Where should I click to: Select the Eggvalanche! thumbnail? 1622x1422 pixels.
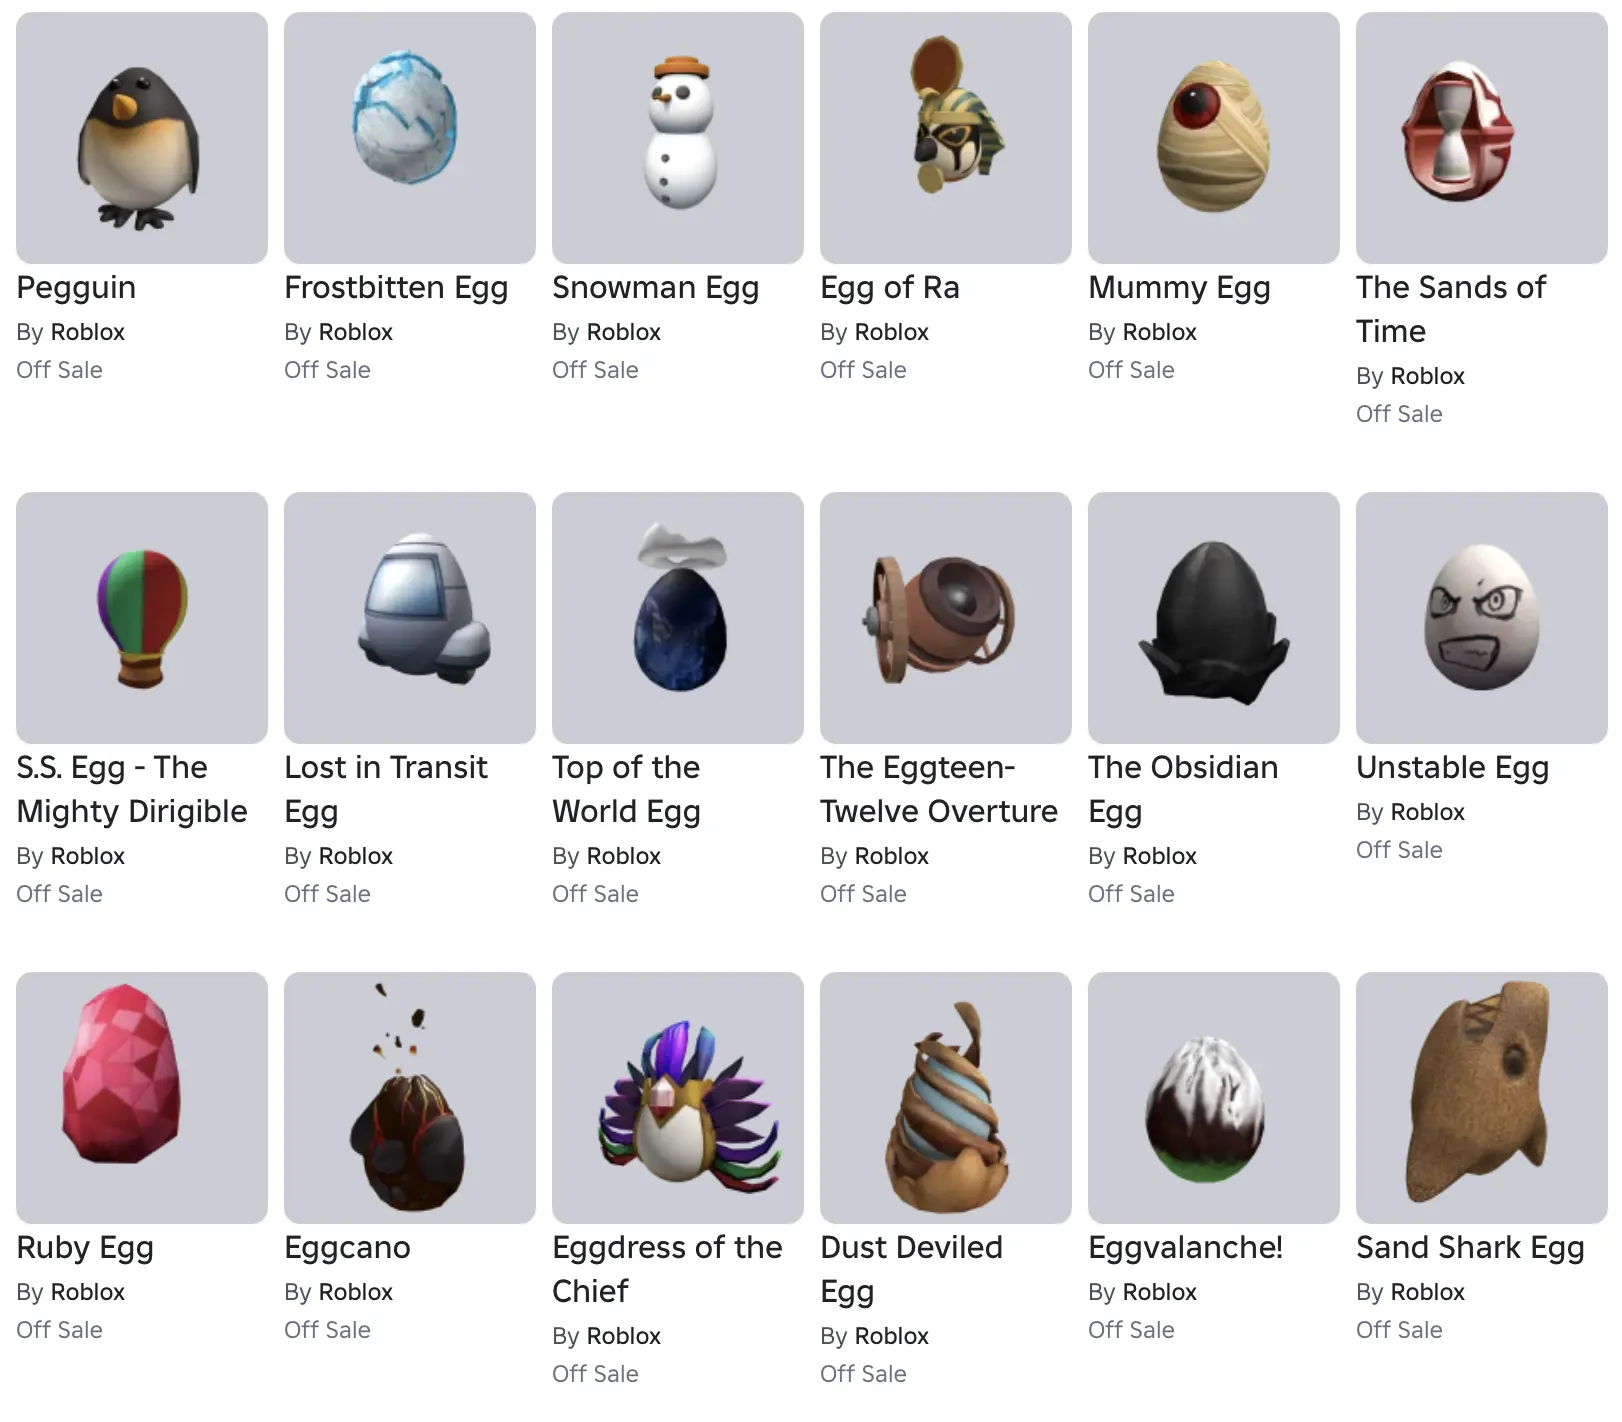(x=1214, y=1098)
